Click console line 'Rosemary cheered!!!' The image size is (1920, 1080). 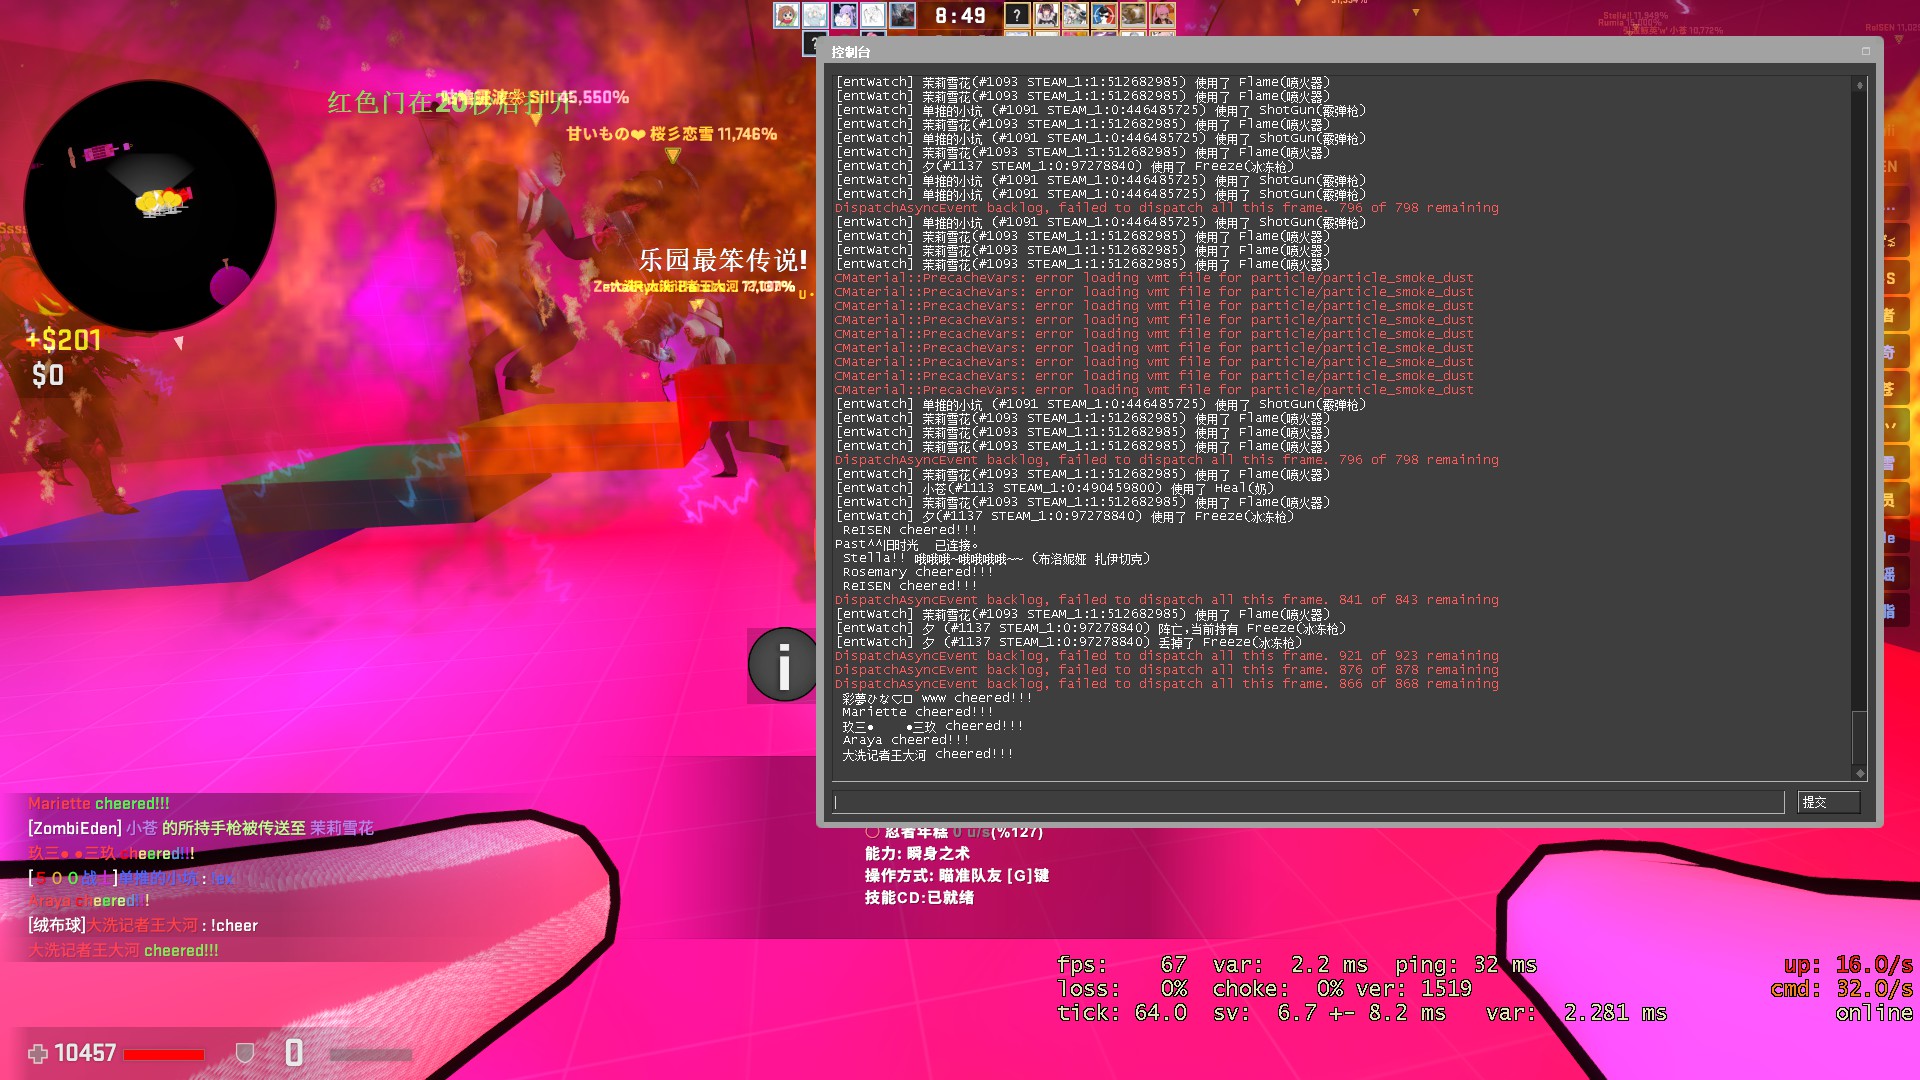pyautogui.click(x=918, y=572)
